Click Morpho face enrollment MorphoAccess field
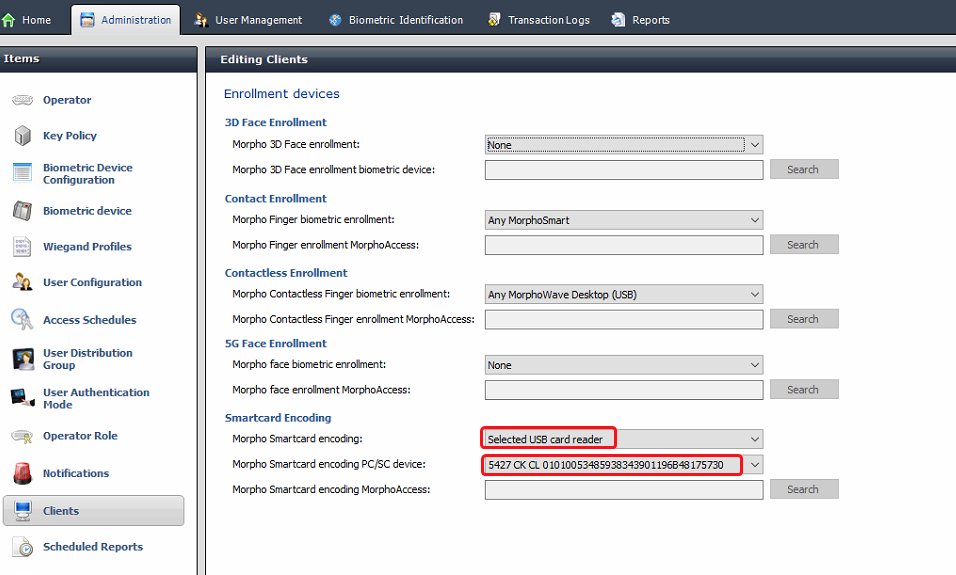This screenshot has height=575, width=956. click(624, 390)
